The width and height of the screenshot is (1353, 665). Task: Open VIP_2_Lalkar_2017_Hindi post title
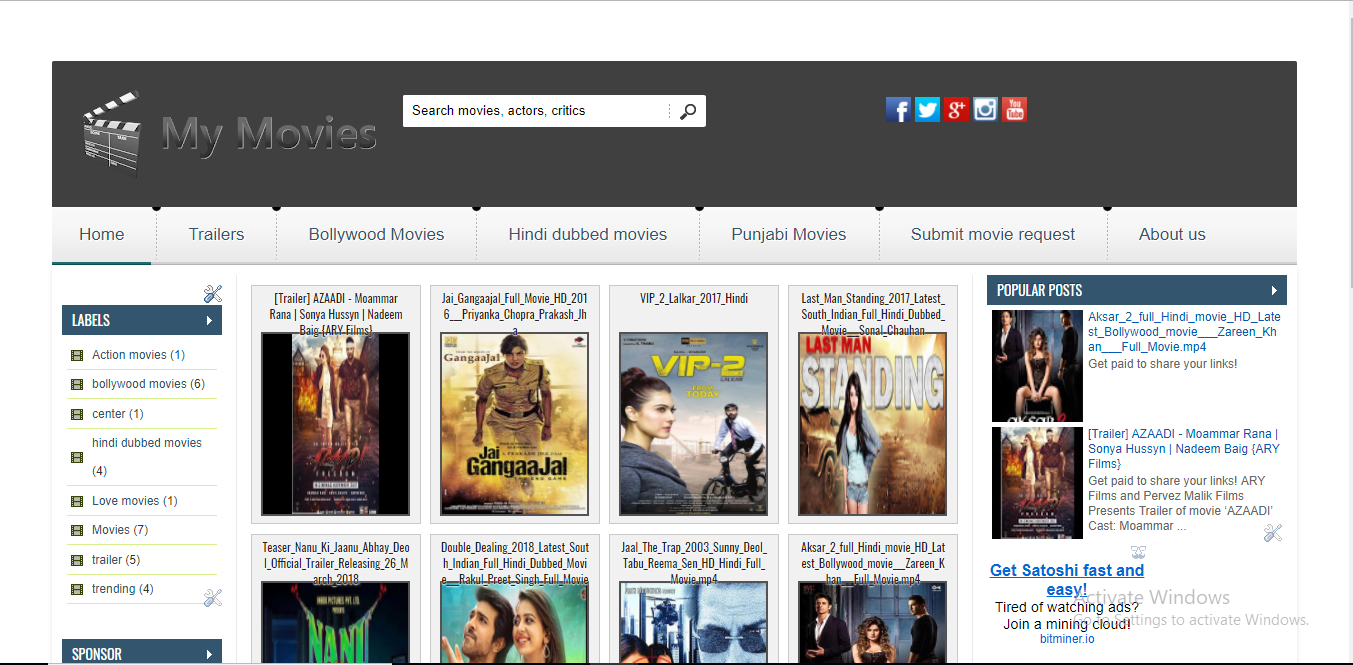(694, 298)
